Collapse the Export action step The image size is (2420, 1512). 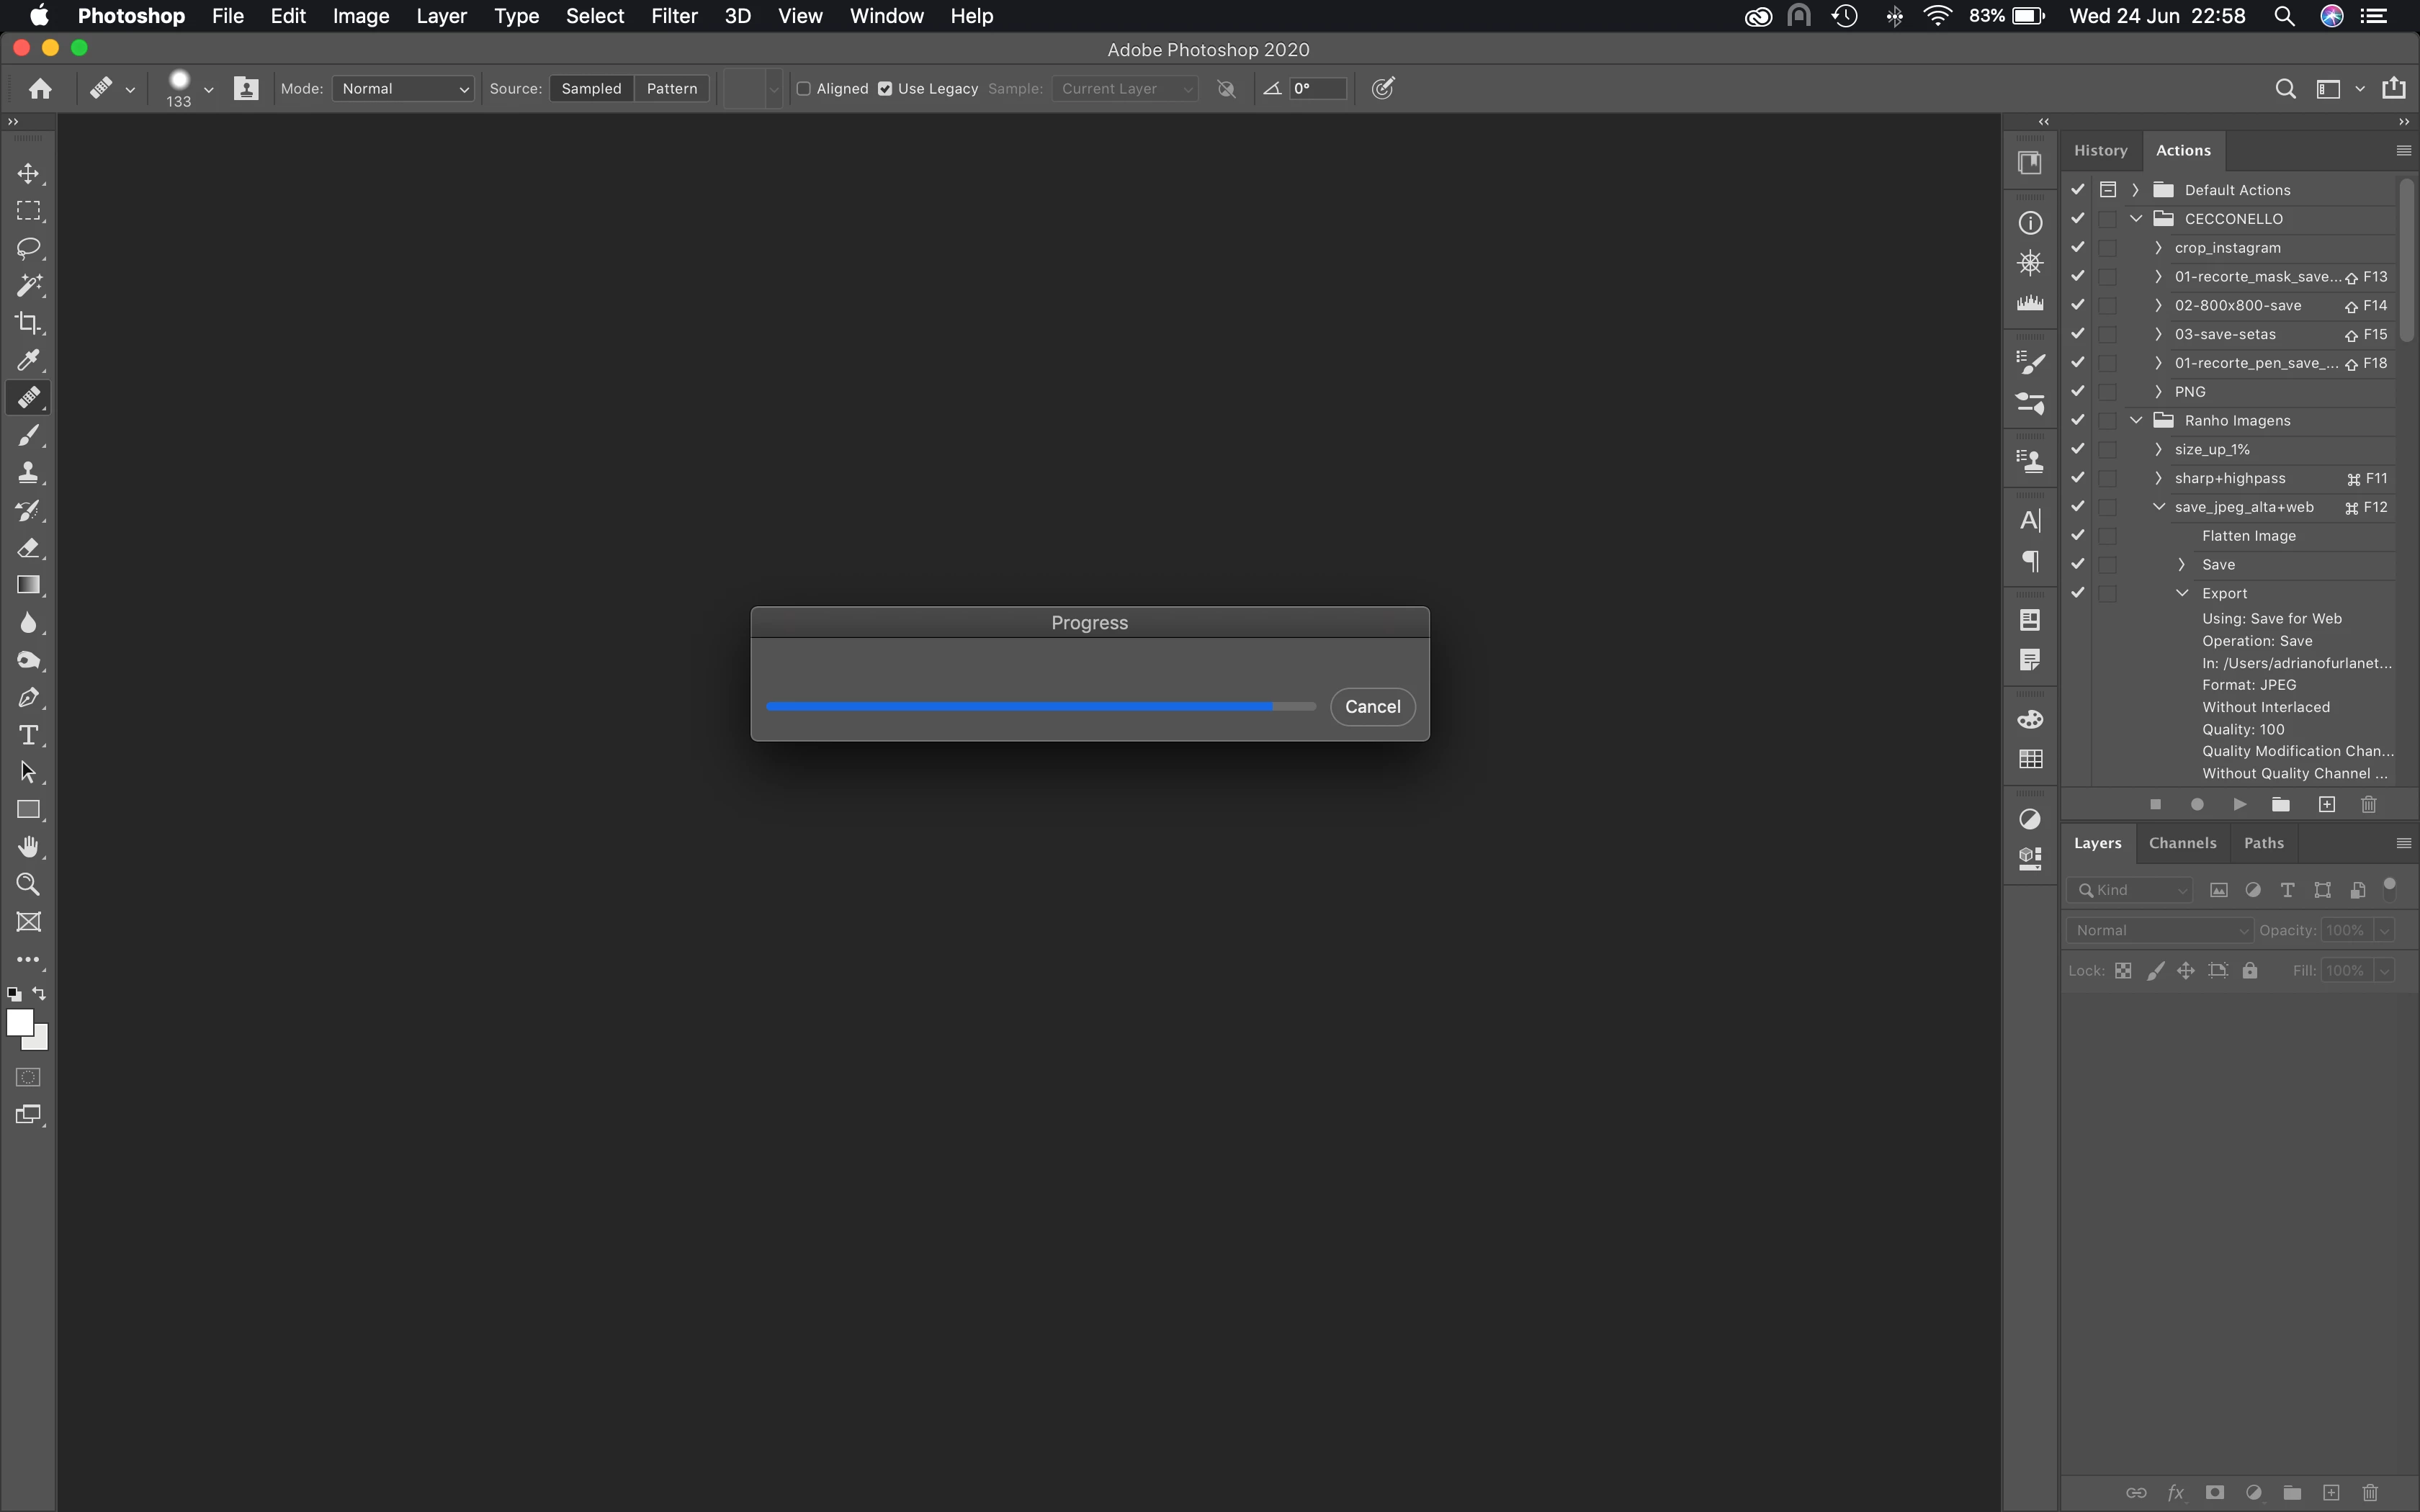[x=2182, y=593]
